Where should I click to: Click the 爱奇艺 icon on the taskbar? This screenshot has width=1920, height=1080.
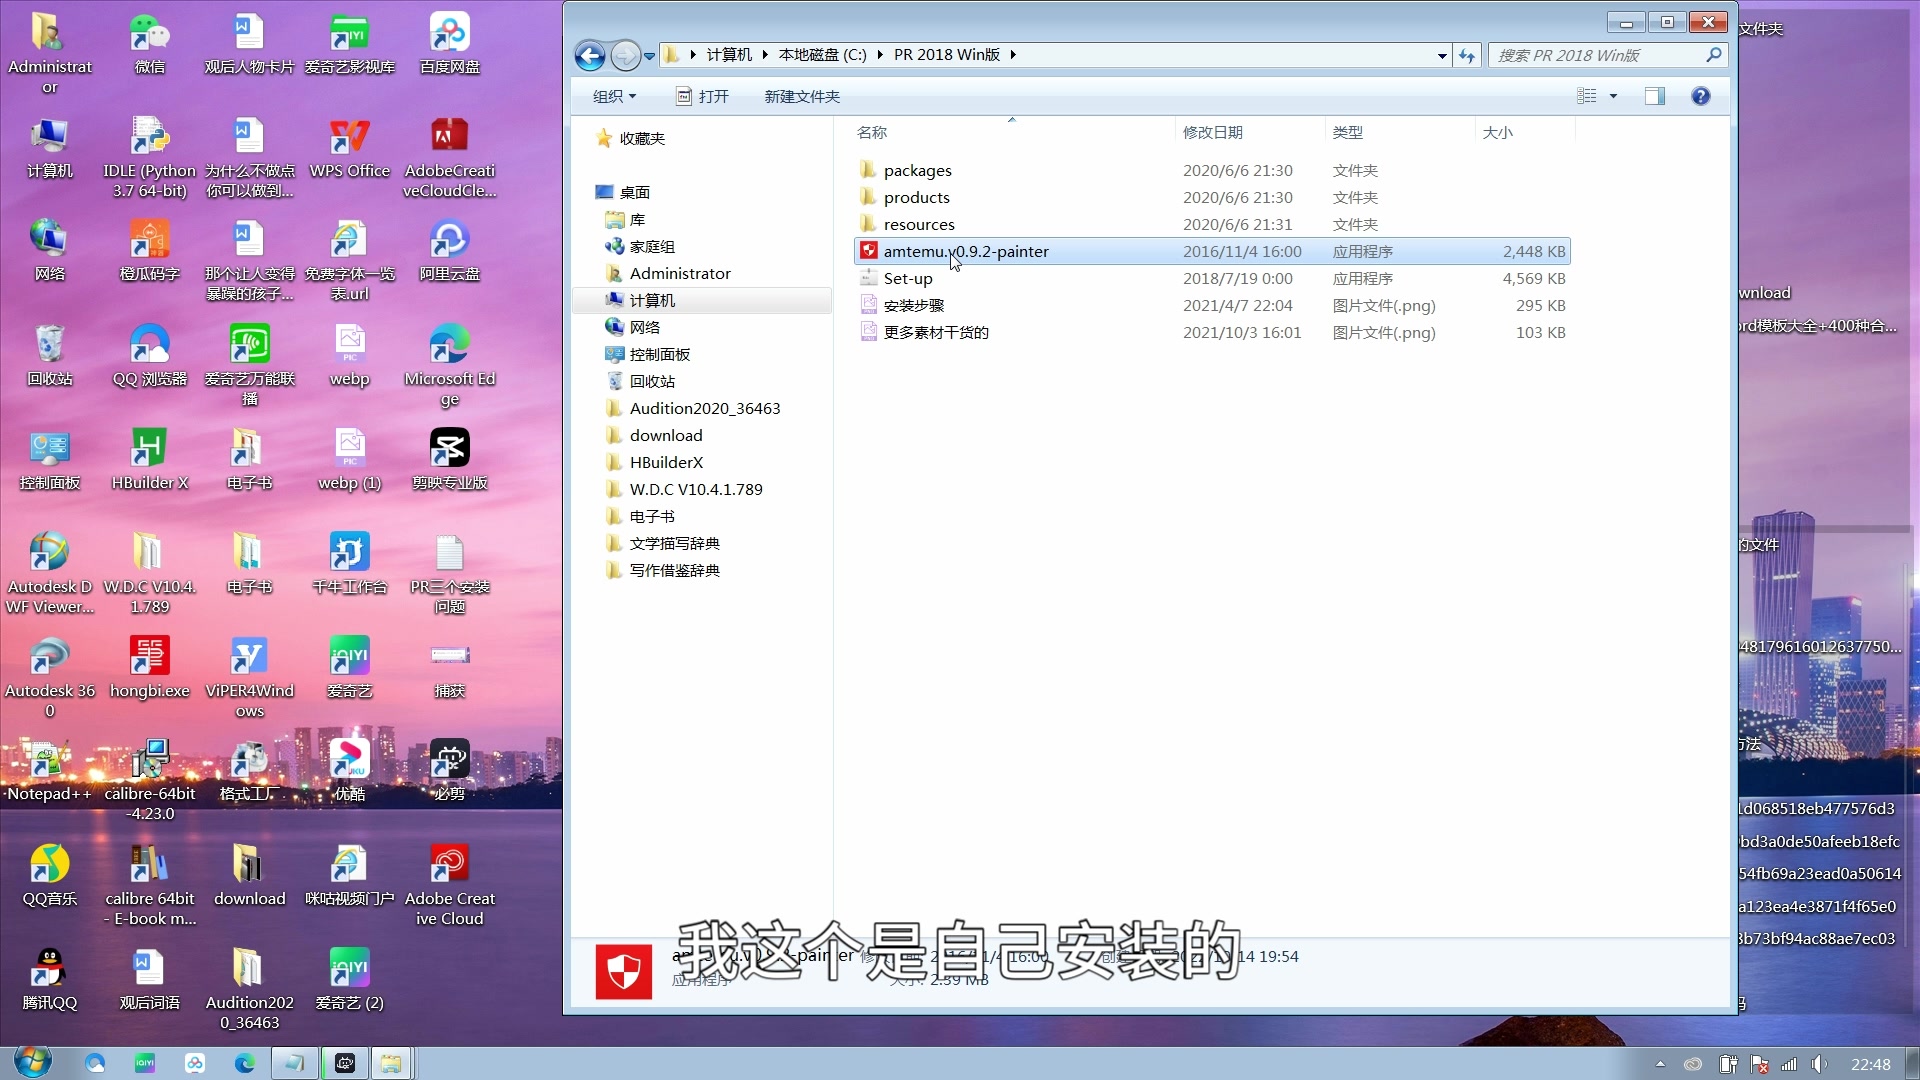[144, 1063]
